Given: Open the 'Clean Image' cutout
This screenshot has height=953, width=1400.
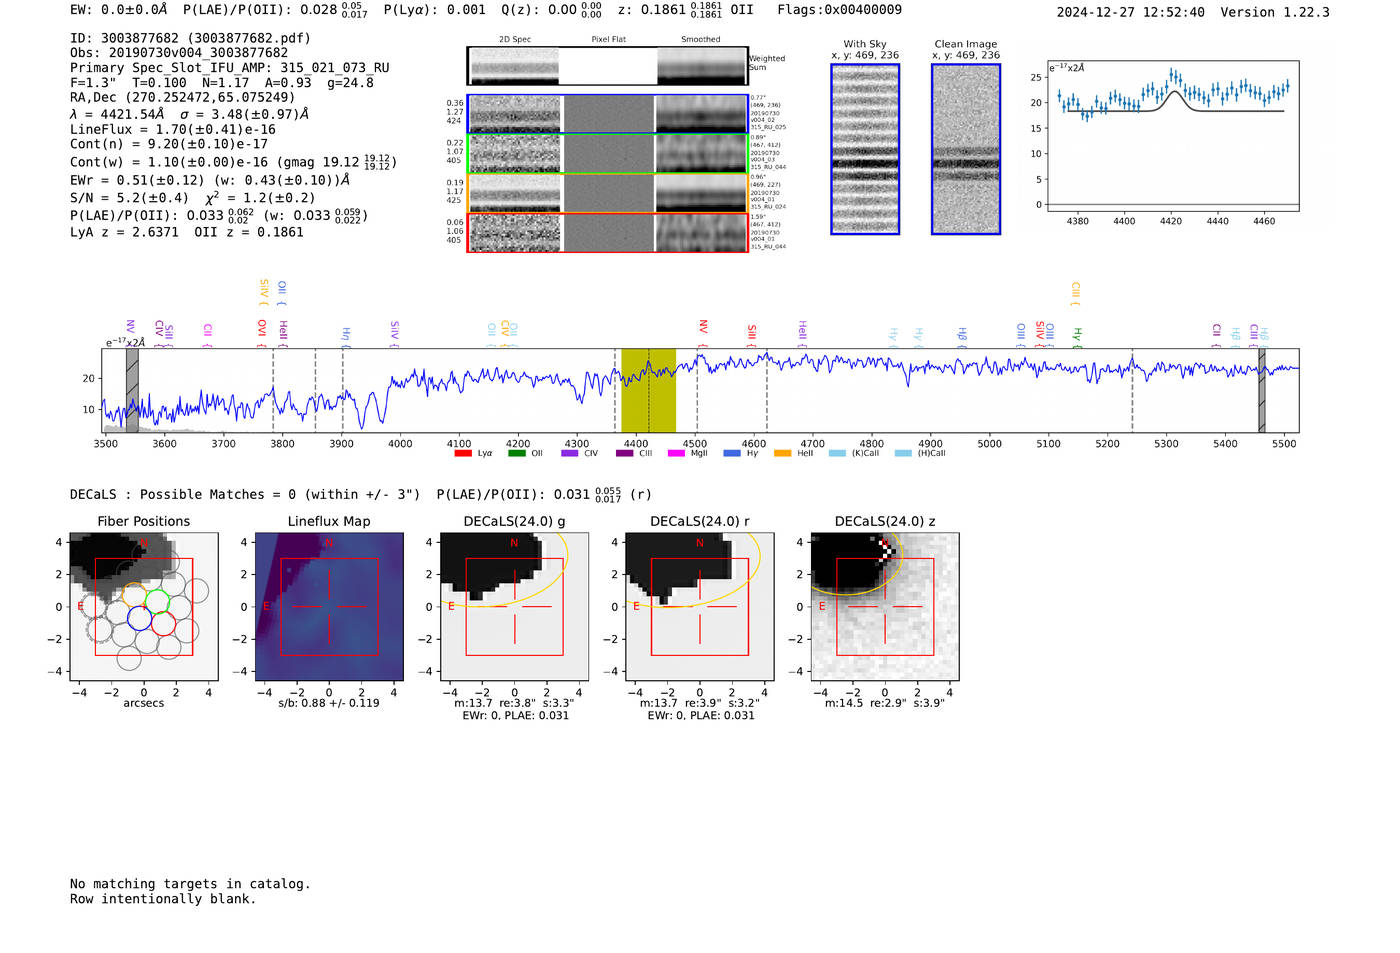Looking at the screenshot, I should [x=965, y=149].
